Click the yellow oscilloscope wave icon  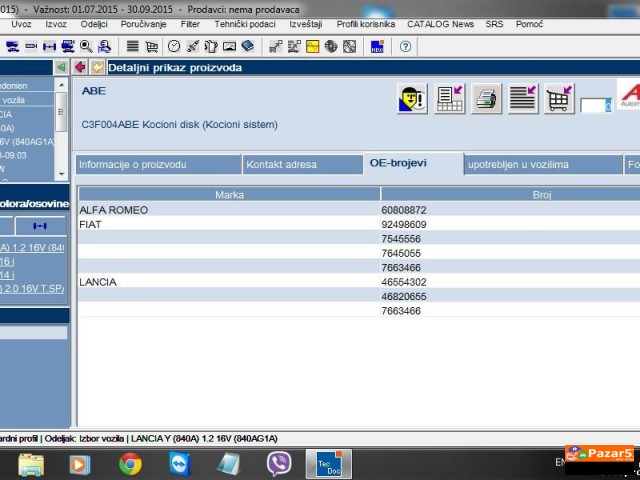tap(312, 47)
